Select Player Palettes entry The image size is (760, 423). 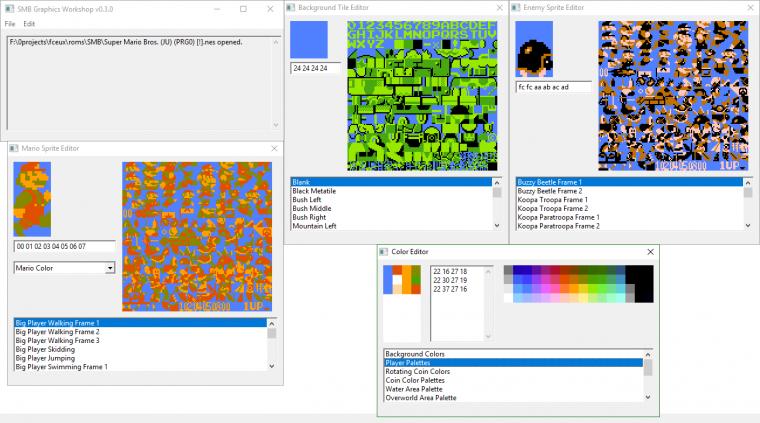pos(513,362)
